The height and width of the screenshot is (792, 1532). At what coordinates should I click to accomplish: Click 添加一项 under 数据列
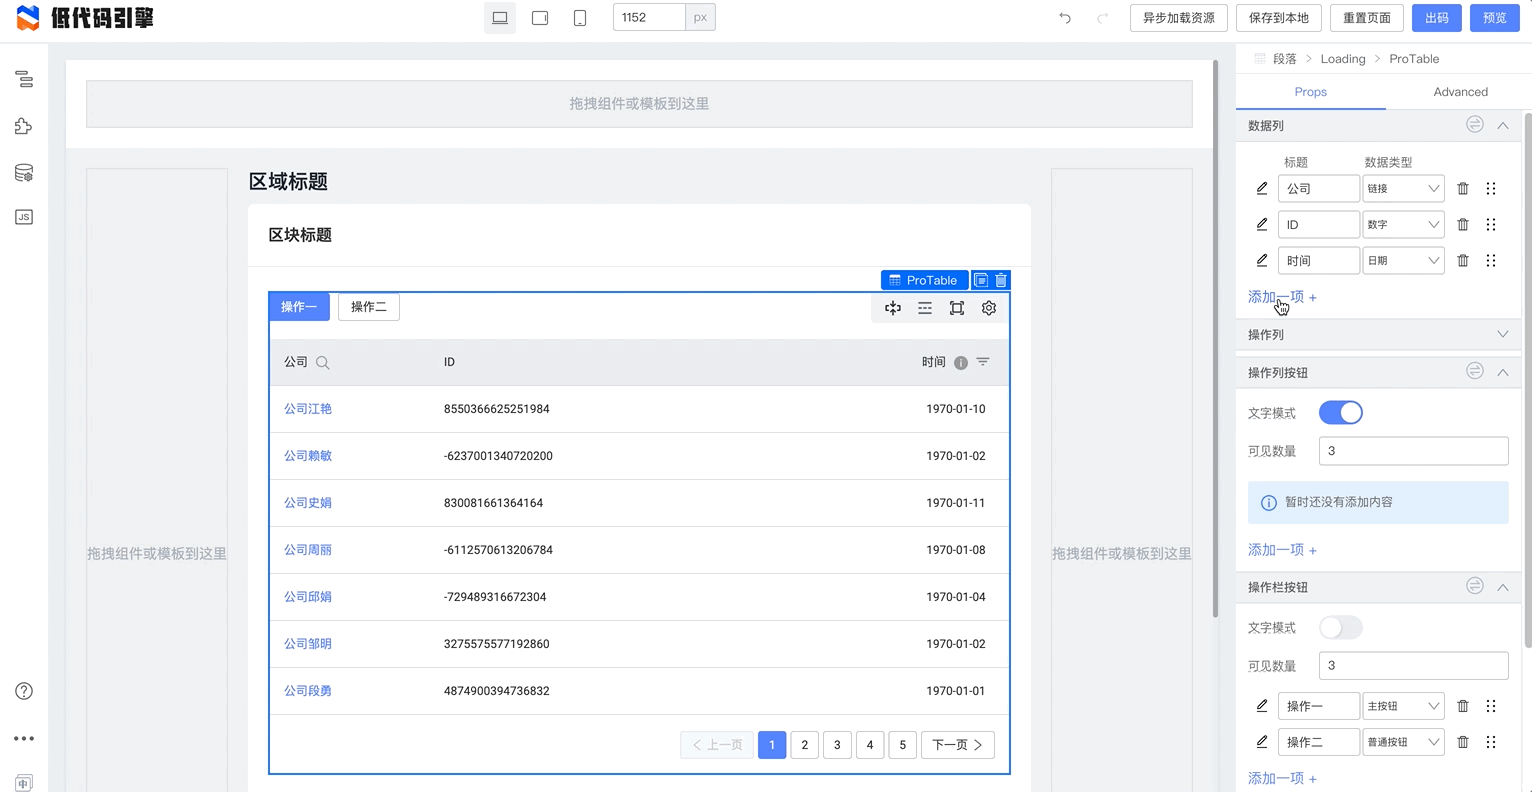point(1282,297)
